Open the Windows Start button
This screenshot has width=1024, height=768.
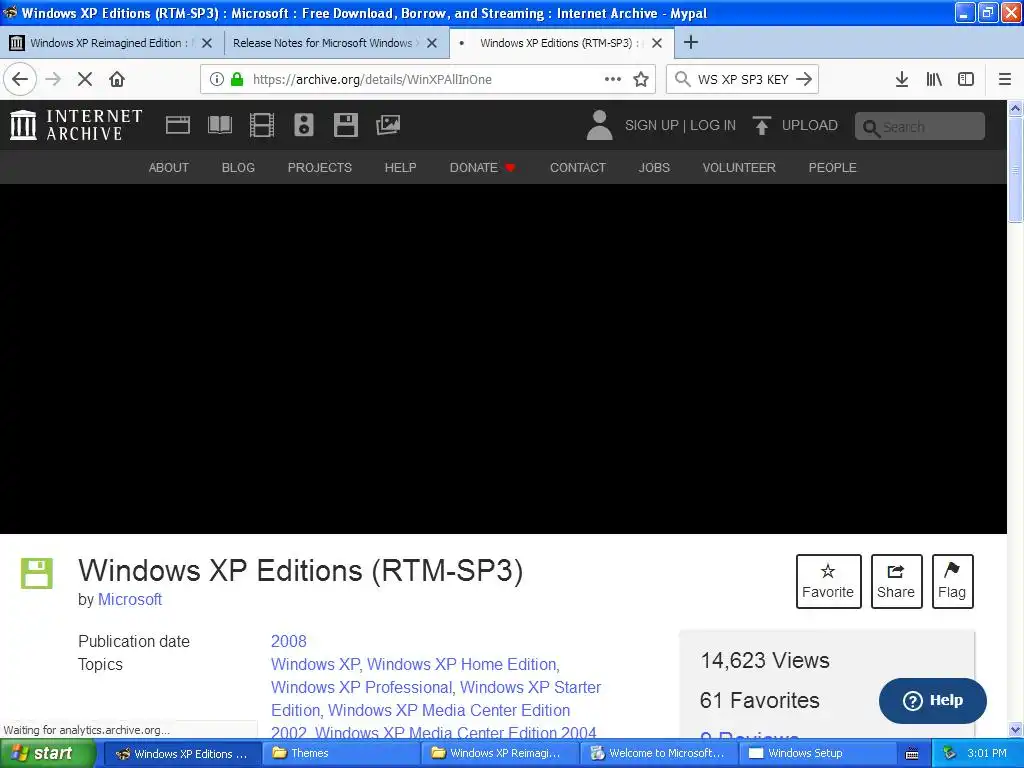tap(47, 753)
